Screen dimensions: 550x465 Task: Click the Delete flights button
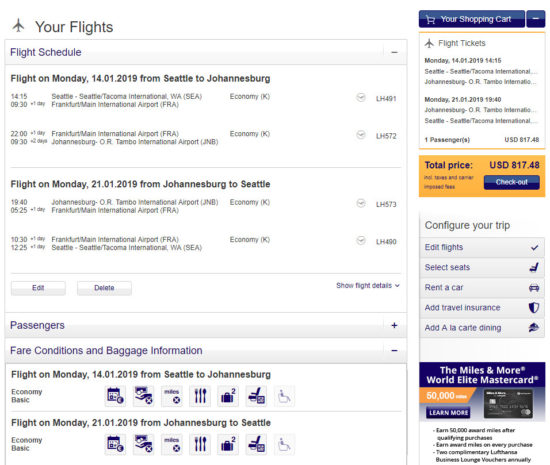[104, 288]
